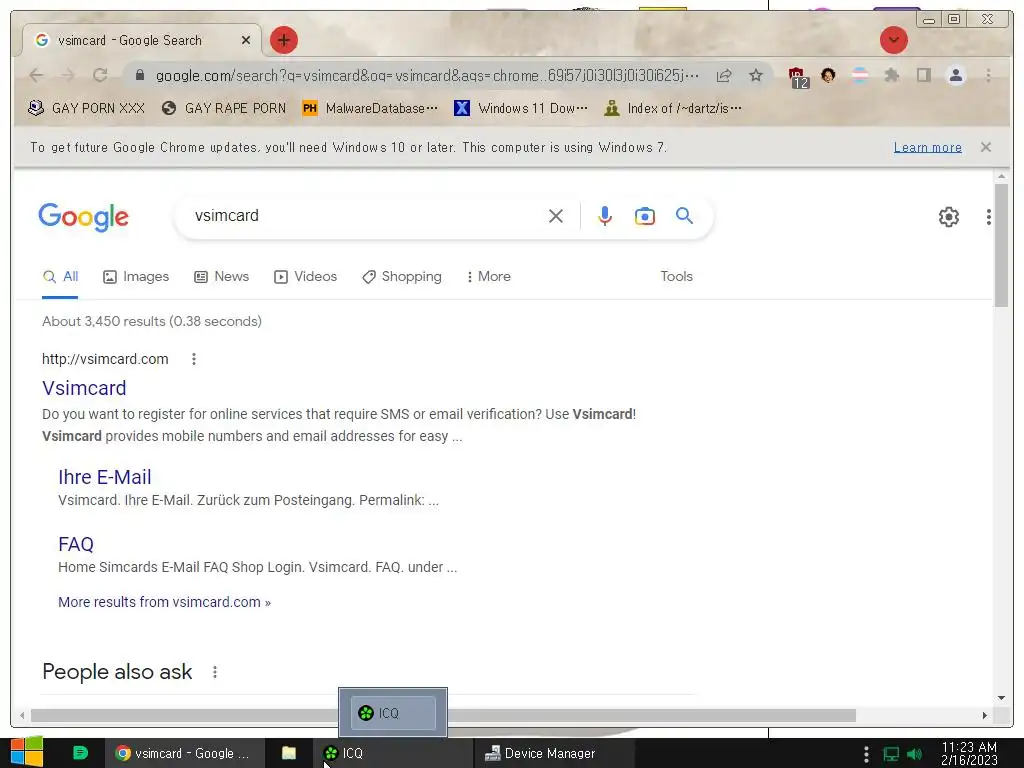Image resolution: width=1024 pixels, height=768 pixels.
Task: Open the Extensions puzzle-piece menu
Action: (x=891, y=75)
